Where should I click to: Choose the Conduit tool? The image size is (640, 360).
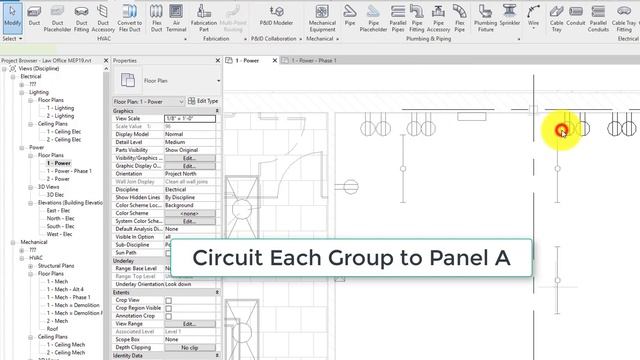[x=576, y=16]
